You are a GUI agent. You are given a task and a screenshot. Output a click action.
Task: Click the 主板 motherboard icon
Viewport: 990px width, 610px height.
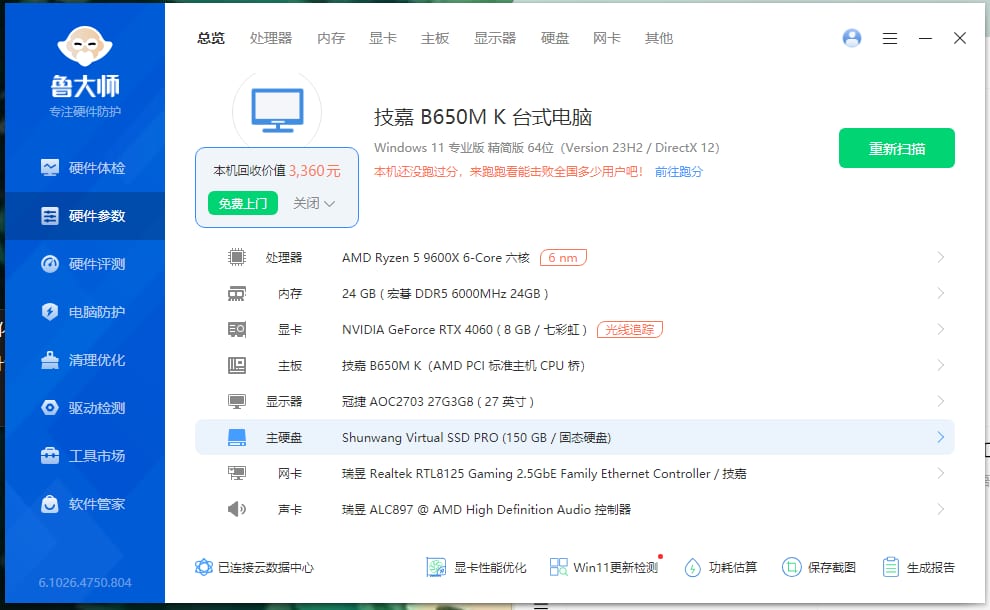coord(237,366)
